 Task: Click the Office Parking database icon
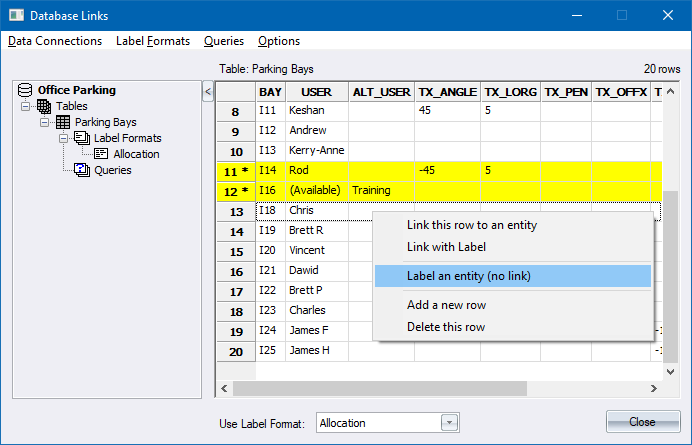pyautogui.click(x=25, y=90)
